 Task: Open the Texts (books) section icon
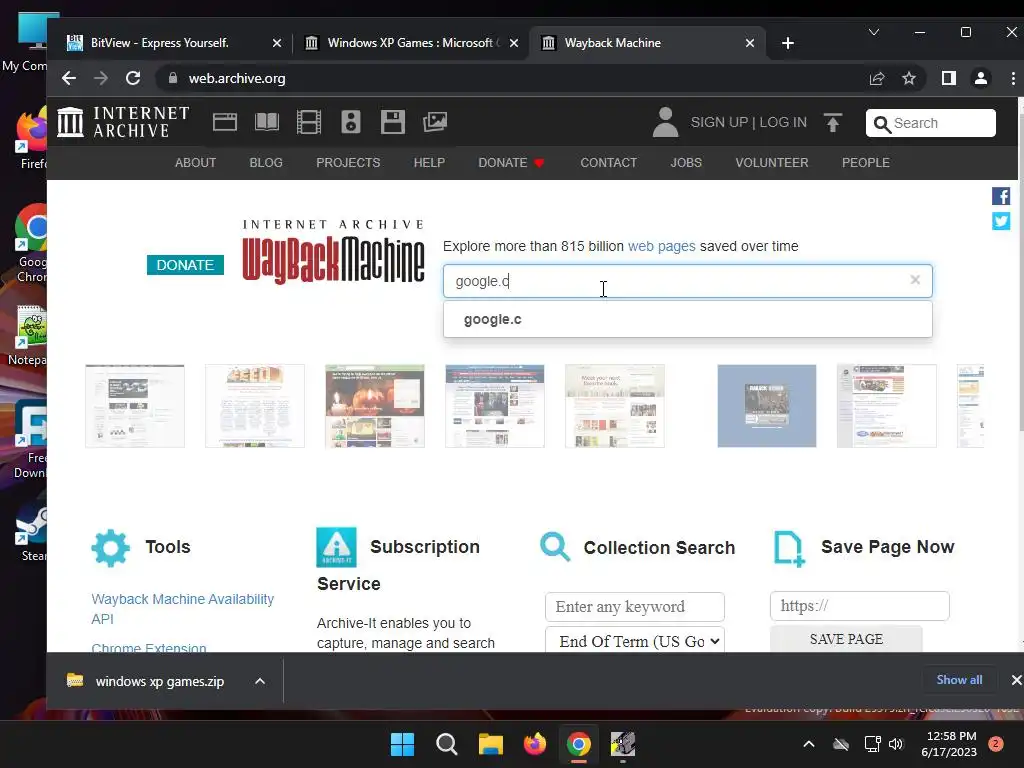click(266, 122)
